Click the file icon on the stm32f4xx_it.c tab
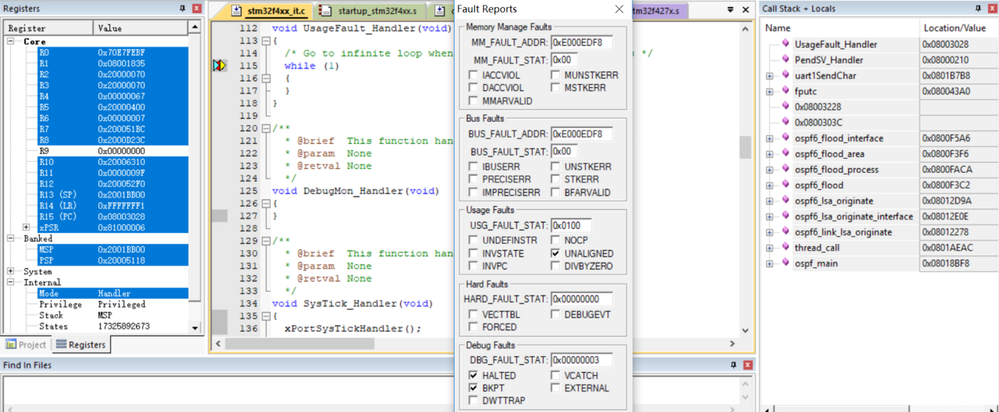The width and height of the screenshot is (999, 412). (x=237, y=10)
